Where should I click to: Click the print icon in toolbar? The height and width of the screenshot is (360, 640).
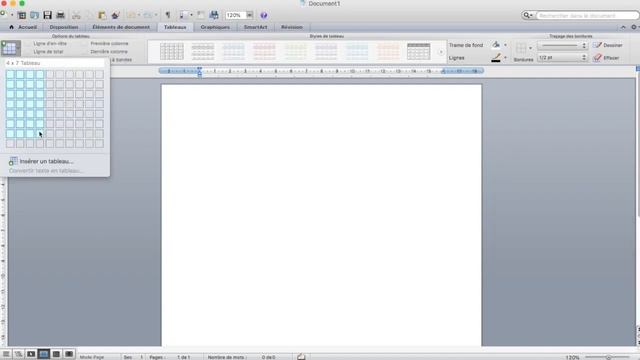click(x=60, y=16)
